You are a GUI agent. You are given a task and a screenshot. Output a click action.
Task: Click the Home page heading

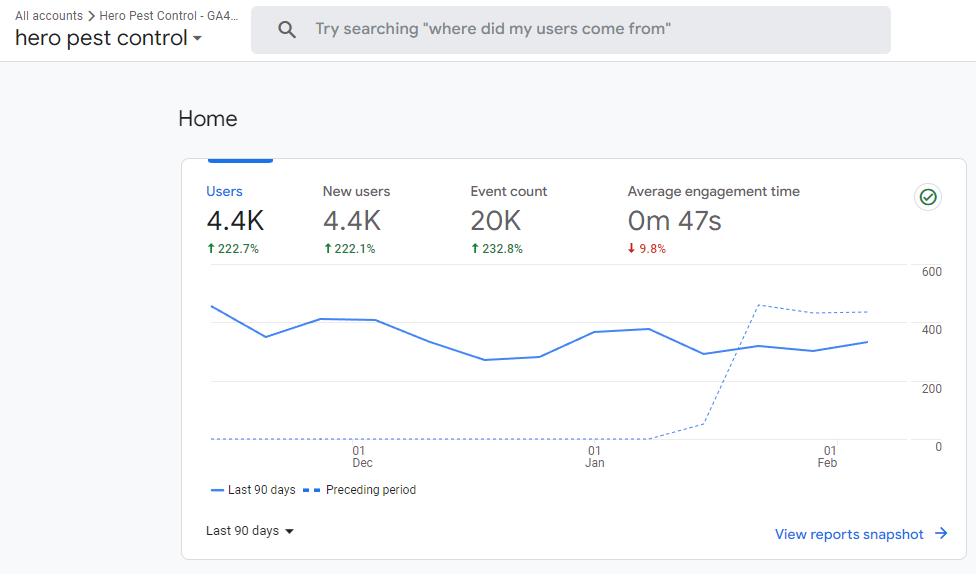[x=208, y=119]
